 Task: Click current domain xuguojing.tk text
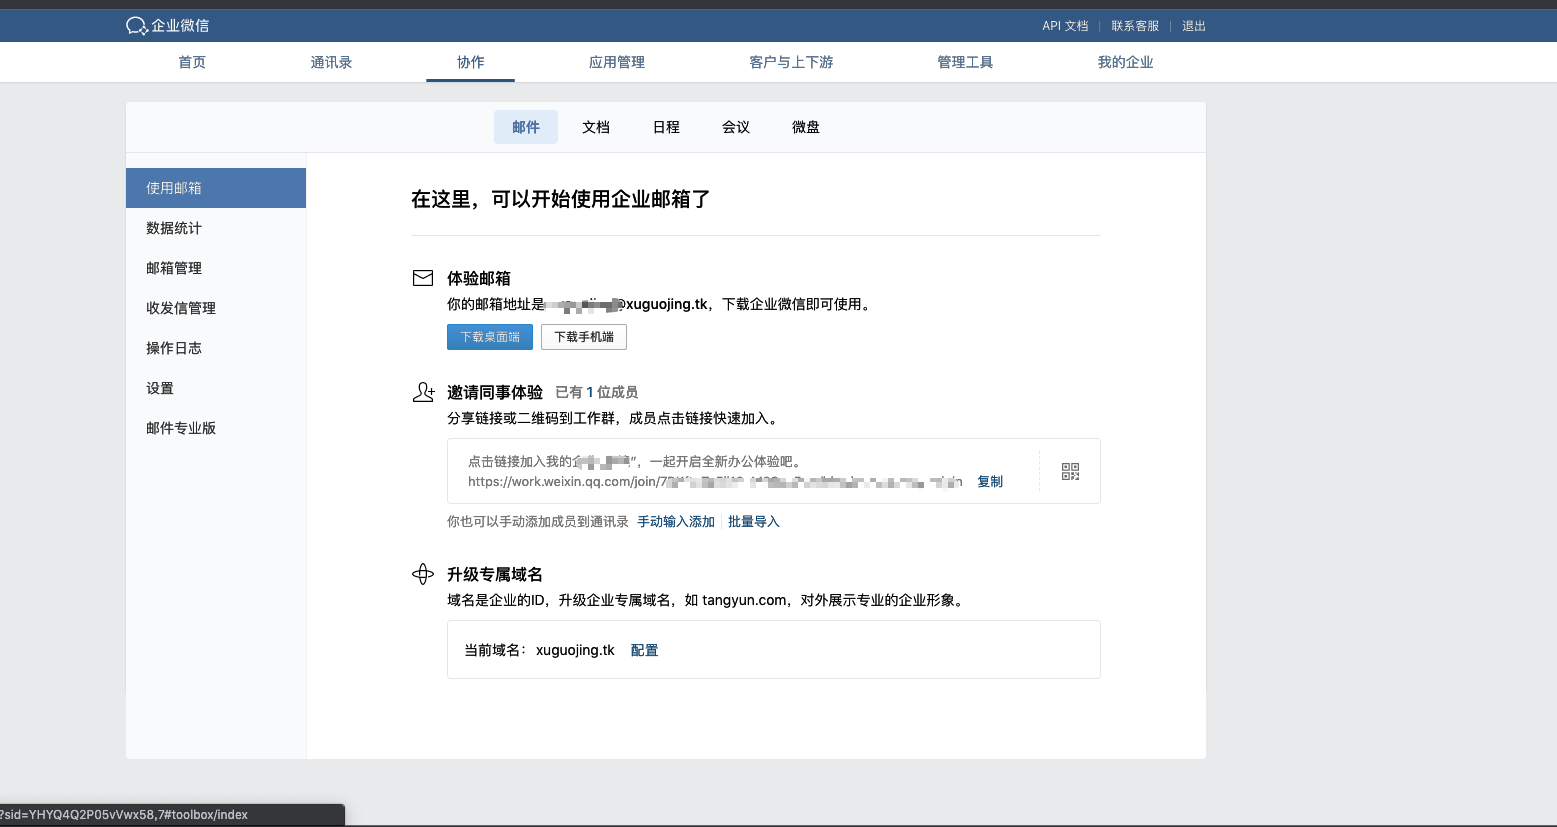click(575, 650)
